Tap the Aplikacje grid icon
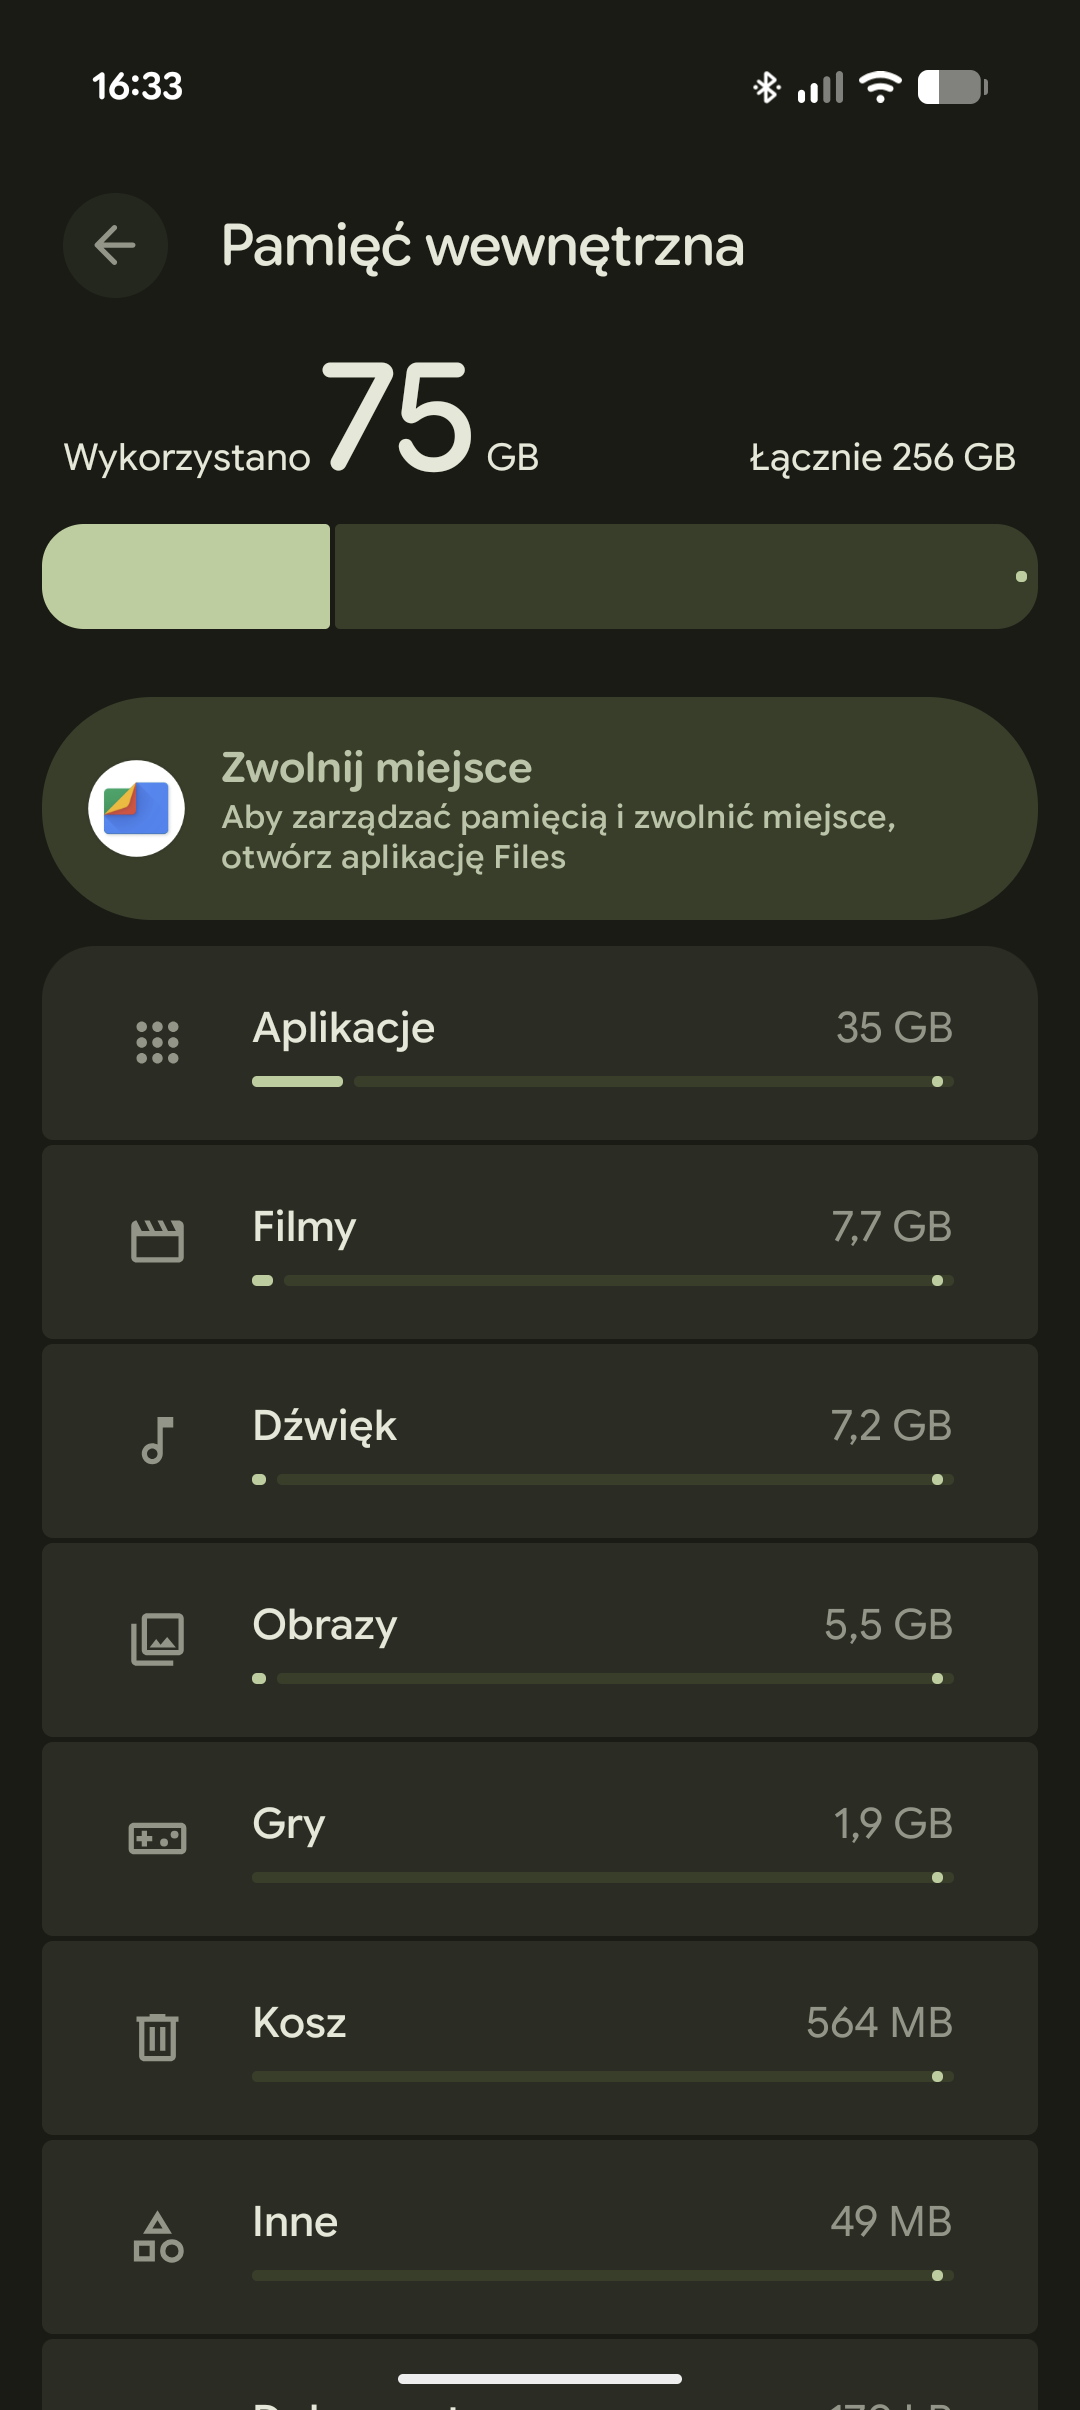 157,1042
